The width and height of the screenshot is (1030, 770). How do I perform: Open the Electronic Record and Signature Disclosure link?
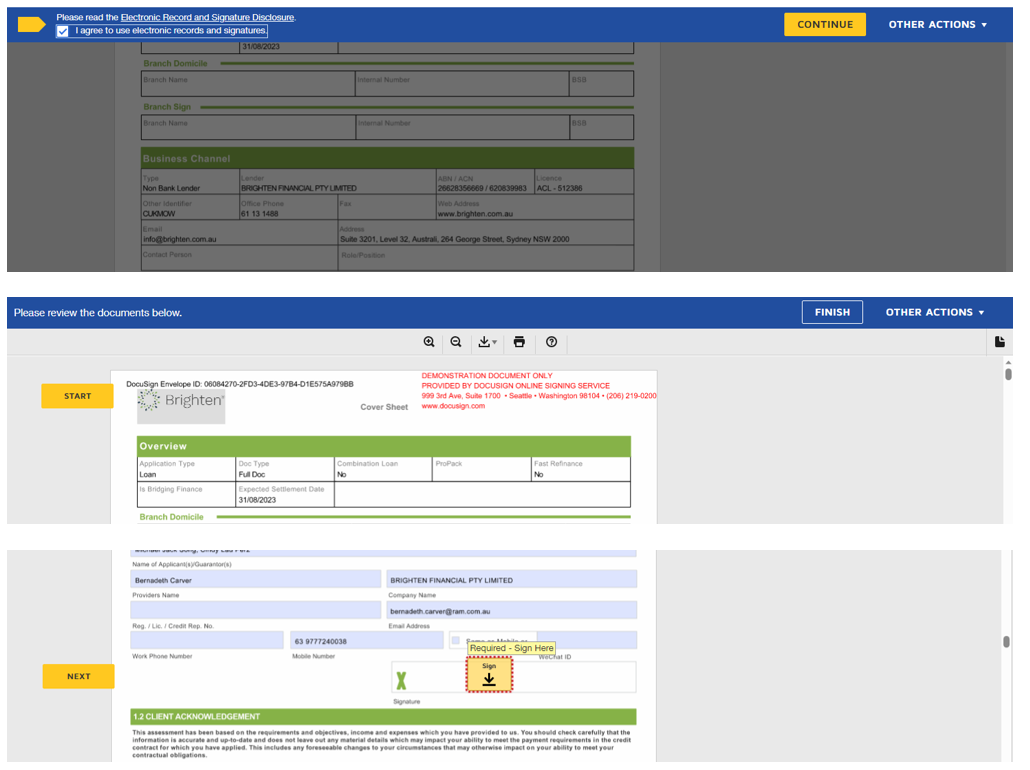tap(207, 18)
